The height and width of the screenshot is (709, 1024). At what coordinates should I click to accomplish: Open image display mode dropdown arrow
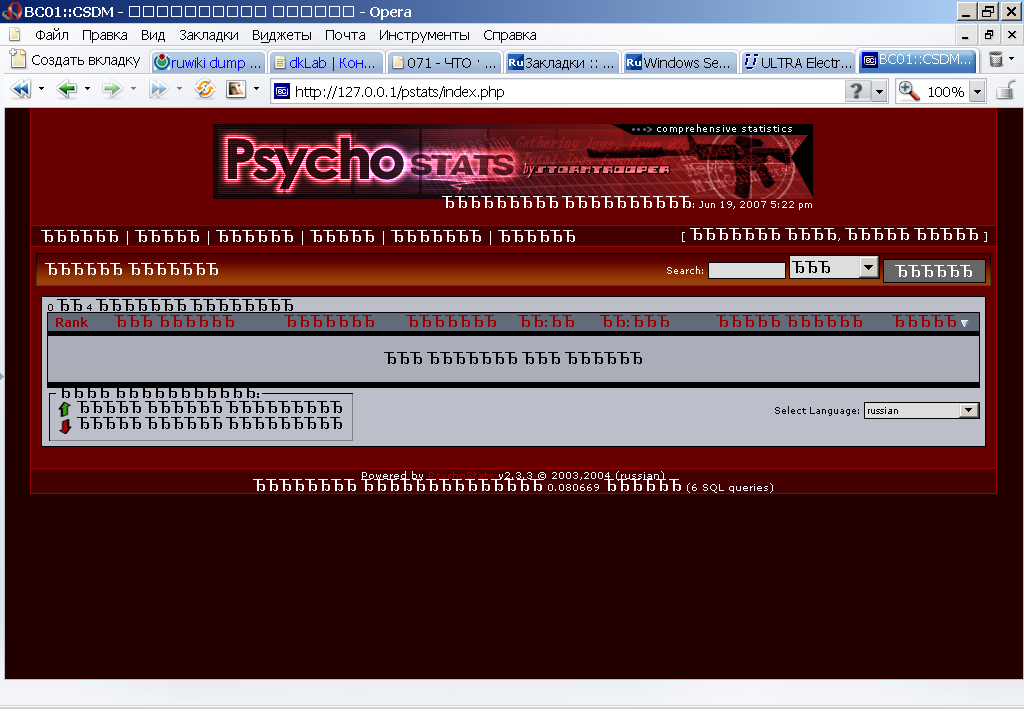point(256,88)
